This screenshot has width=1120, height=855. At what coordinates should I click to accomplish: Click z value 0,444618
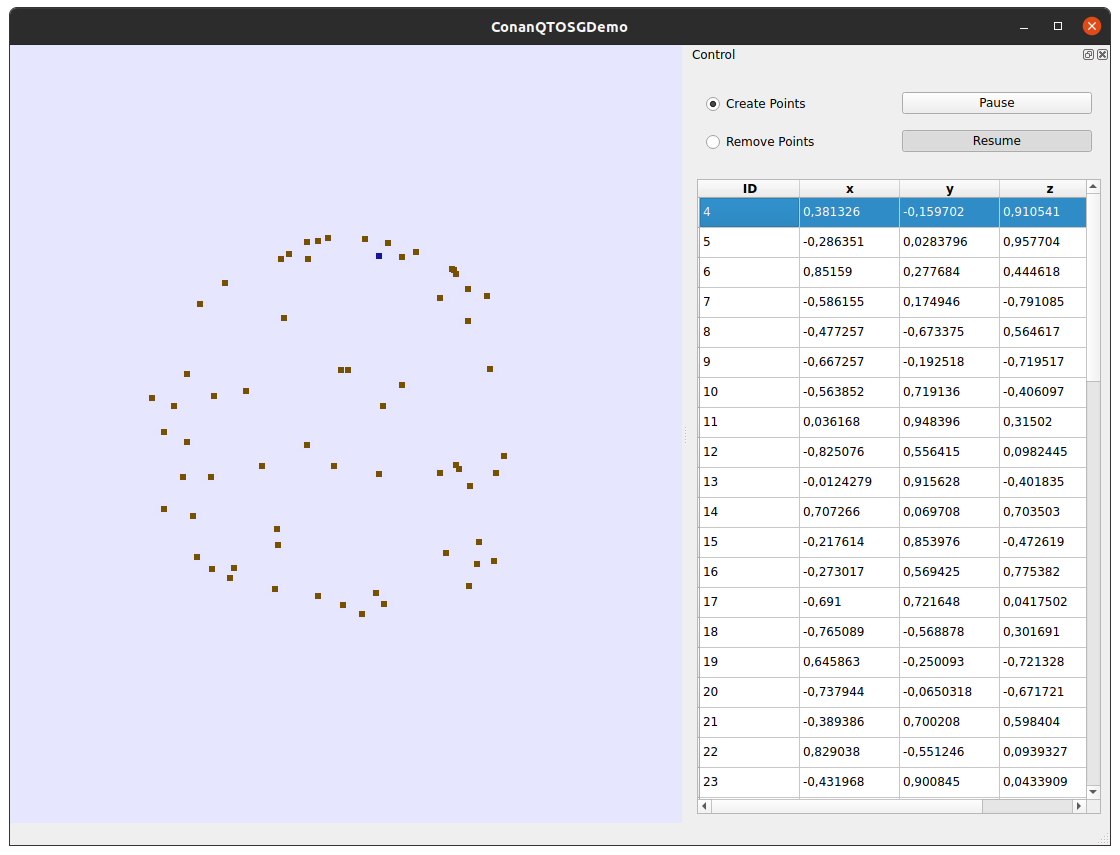[x=1043, y=272]
